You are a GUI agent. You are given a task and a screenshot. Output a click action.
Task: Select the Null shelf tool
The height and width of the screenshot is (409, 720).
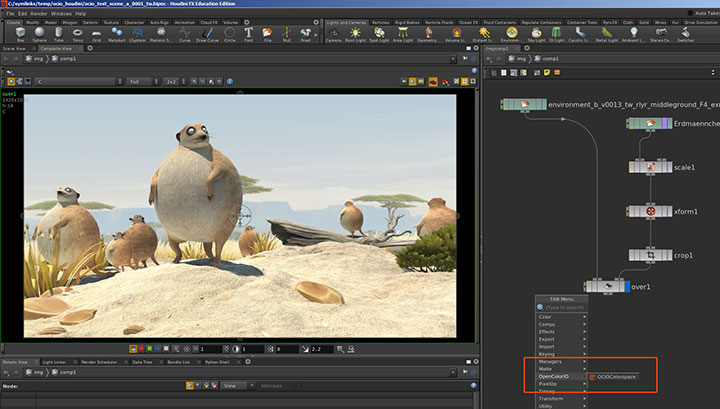coord(287,34)
